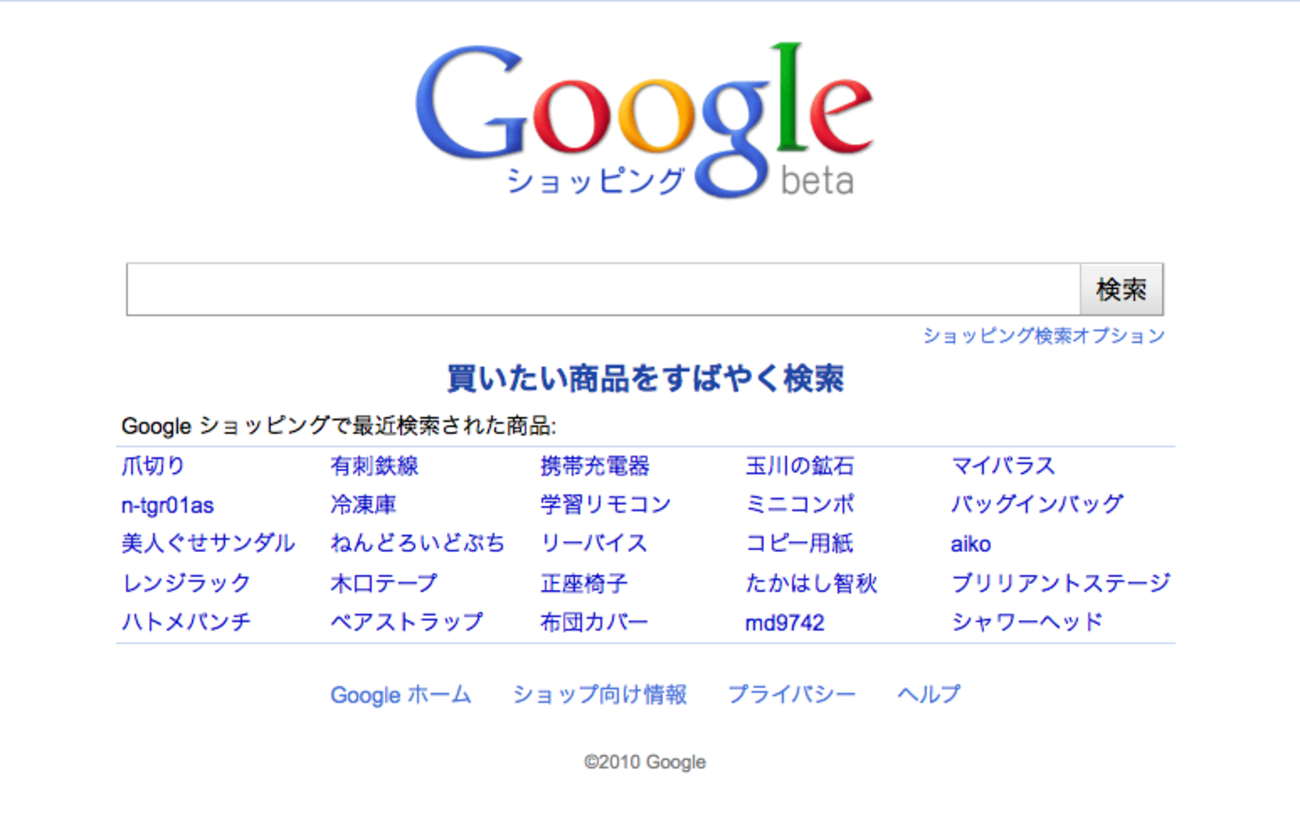Open ショッピング検索オプション link

1044,336
